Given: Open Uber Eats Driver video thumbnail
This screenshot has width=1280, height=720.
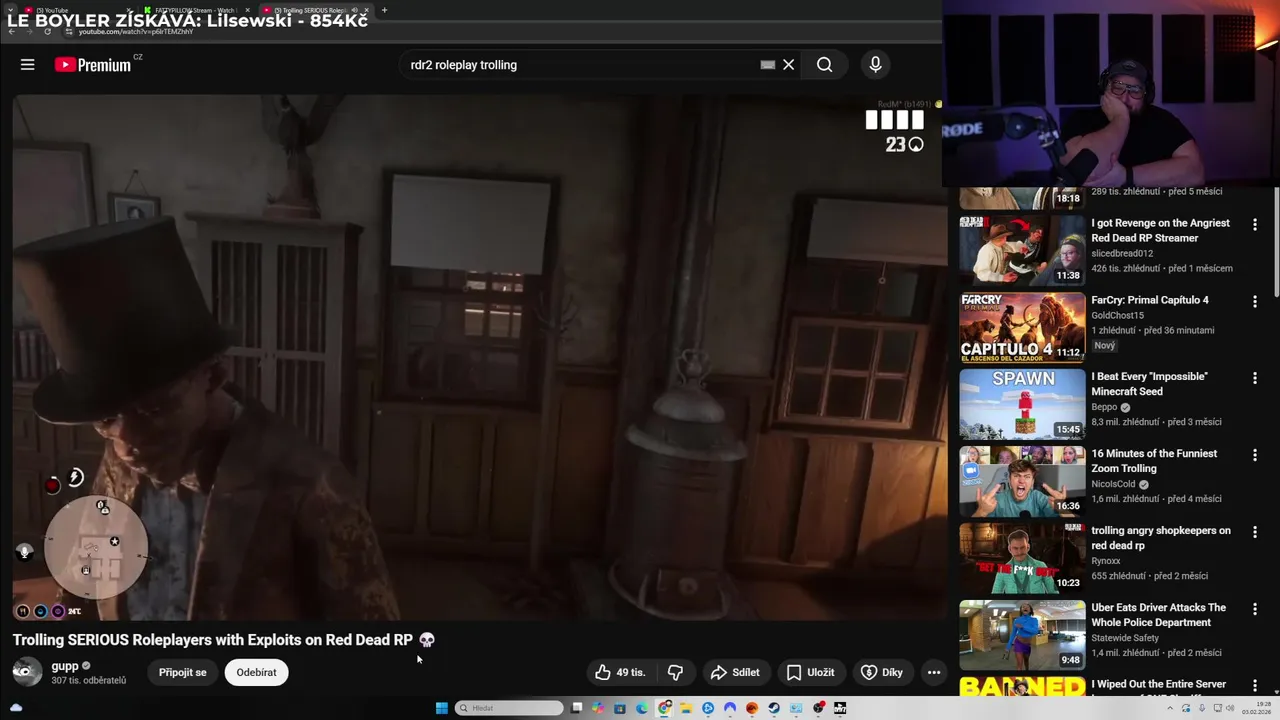Looking at the screenshot, I should (x=1022, y=635).
